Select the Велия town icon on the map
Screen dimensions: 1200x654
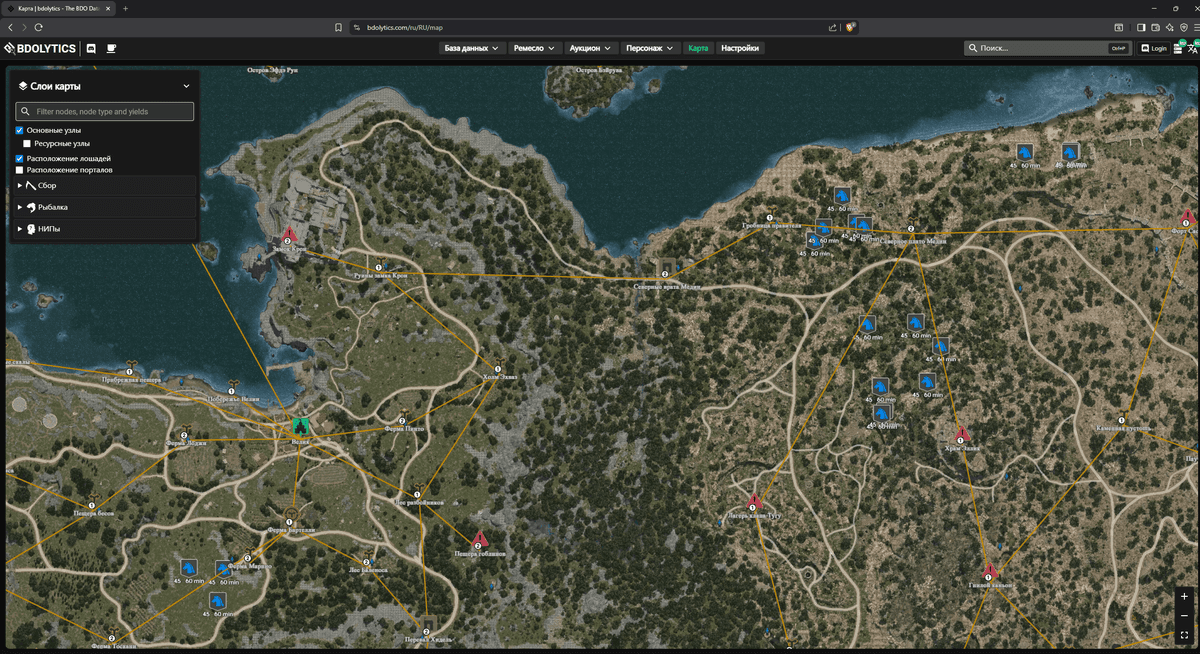click(x=301, y=426)
